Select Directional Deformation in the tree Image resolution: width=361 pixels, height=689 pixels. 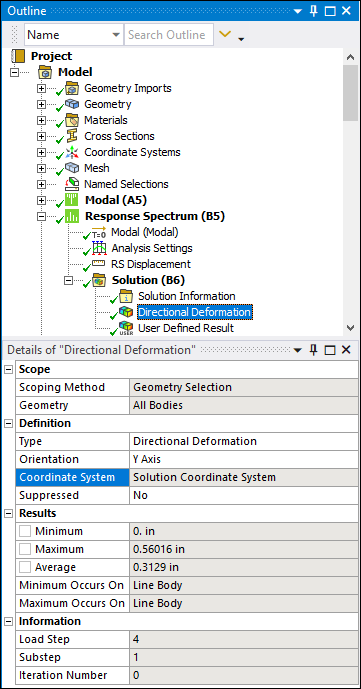(194, 312)
